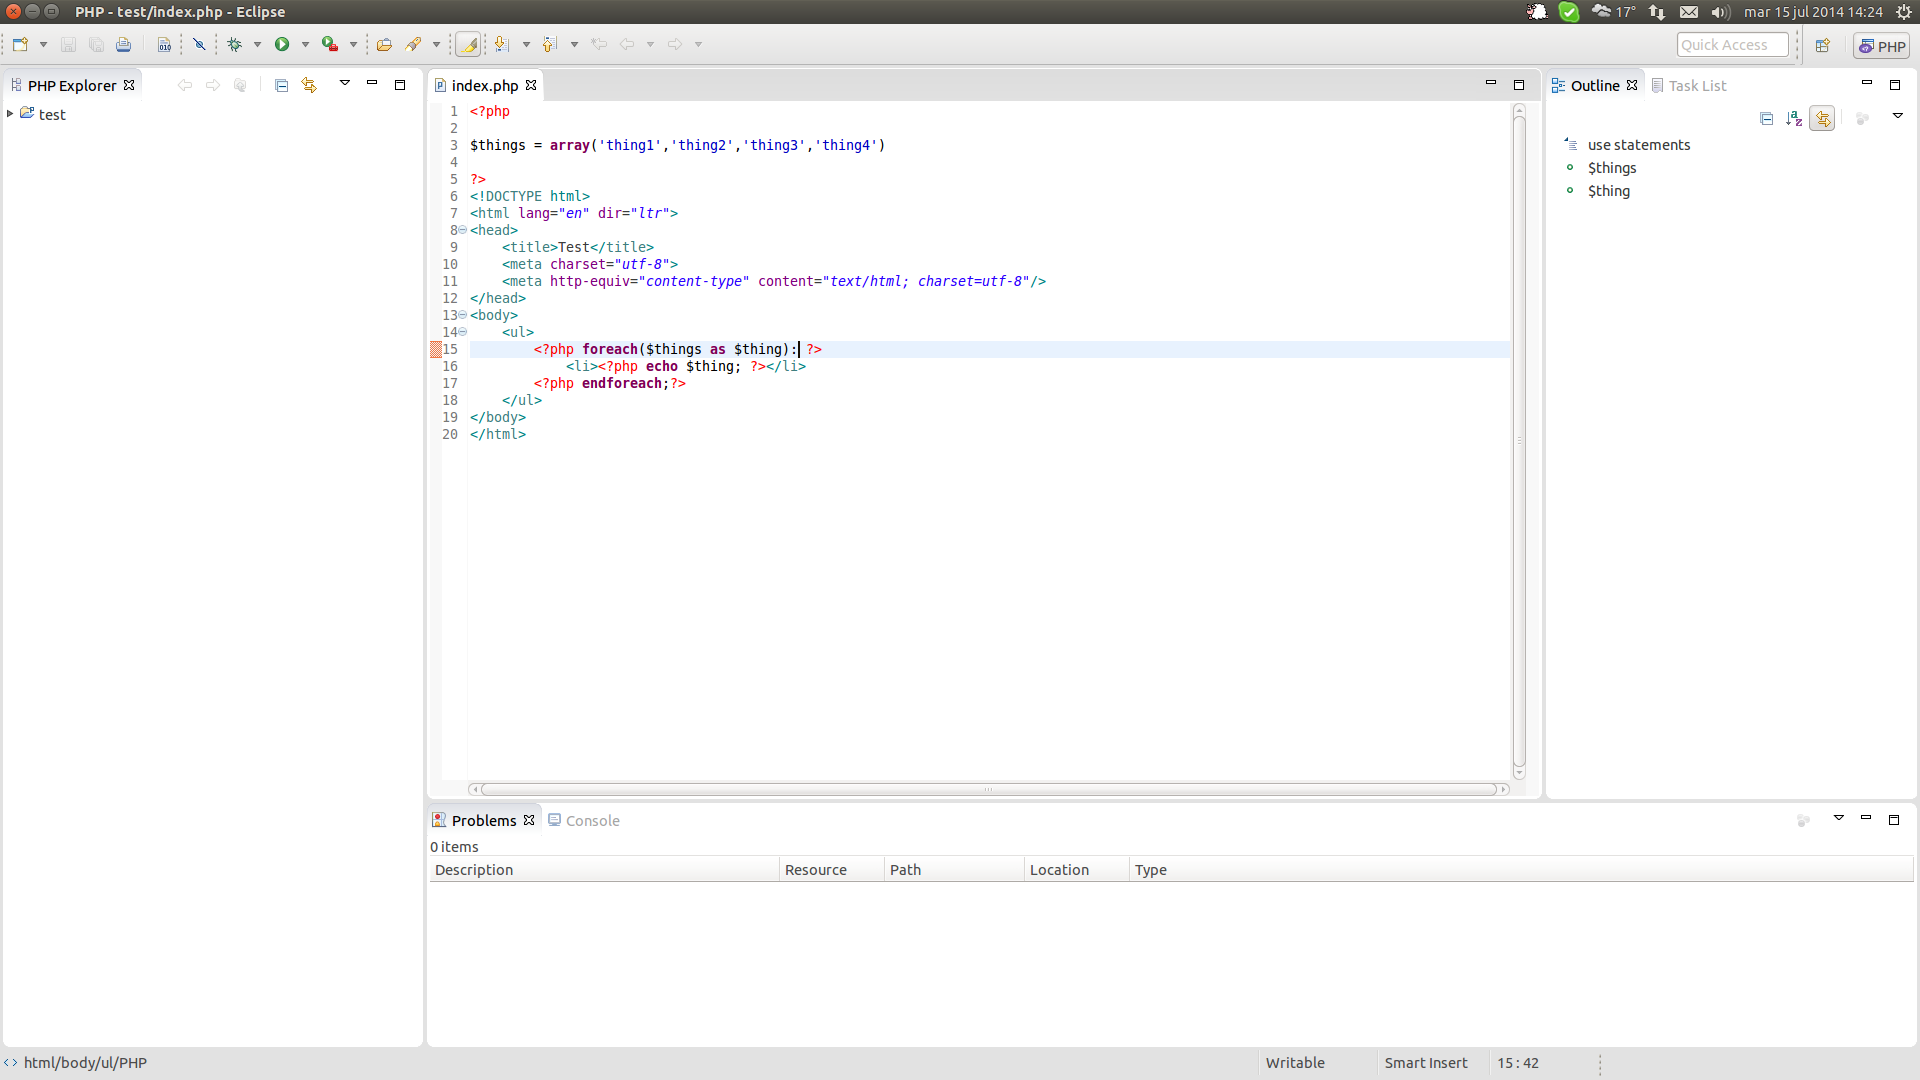
Task: Switch to the Console tab
Action: tap(592, 820)
